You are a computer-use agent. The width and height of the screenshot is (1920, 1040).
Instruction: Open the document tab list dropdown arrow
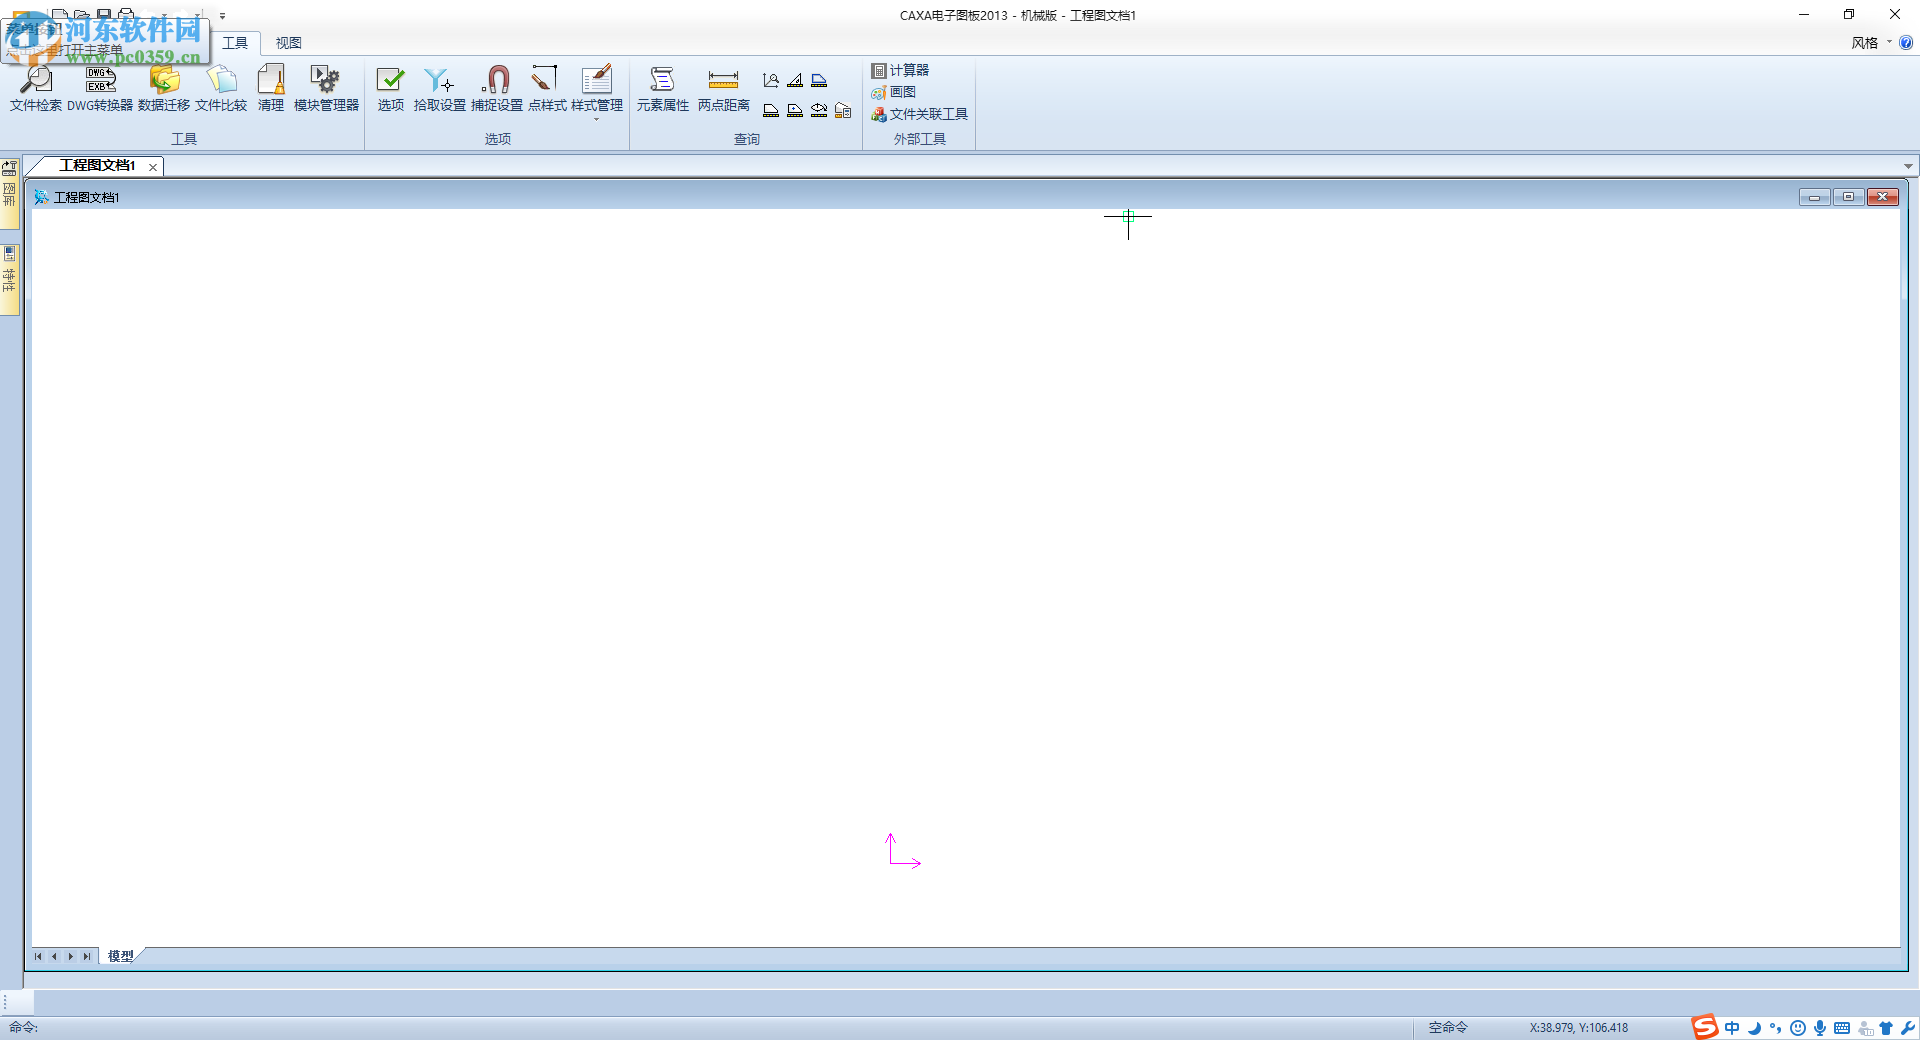[1908, 167]
